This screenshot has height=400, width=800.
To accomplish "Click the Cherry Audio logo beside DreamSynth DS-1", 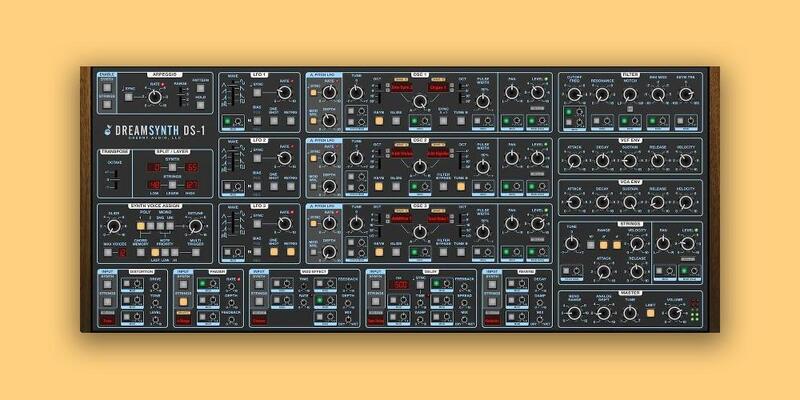I will (x=108, y=131).
